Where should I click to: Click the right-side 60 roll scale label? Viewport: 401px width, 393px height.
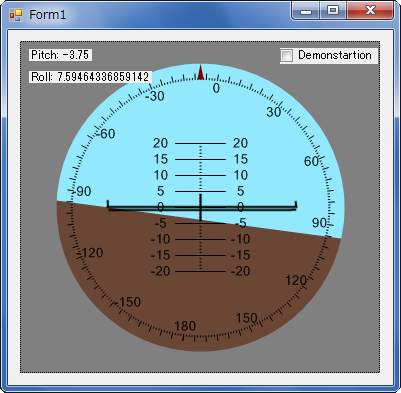click(311, 161)
